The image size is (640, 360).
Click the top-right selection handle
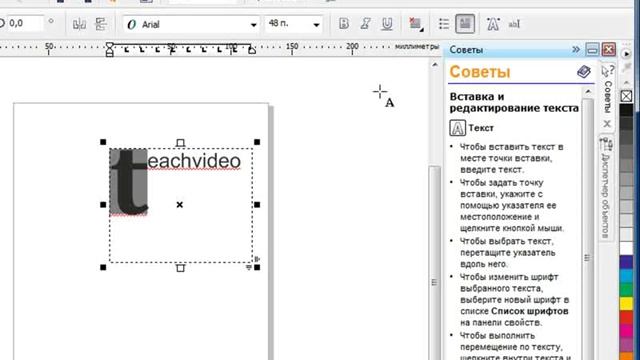257,142
